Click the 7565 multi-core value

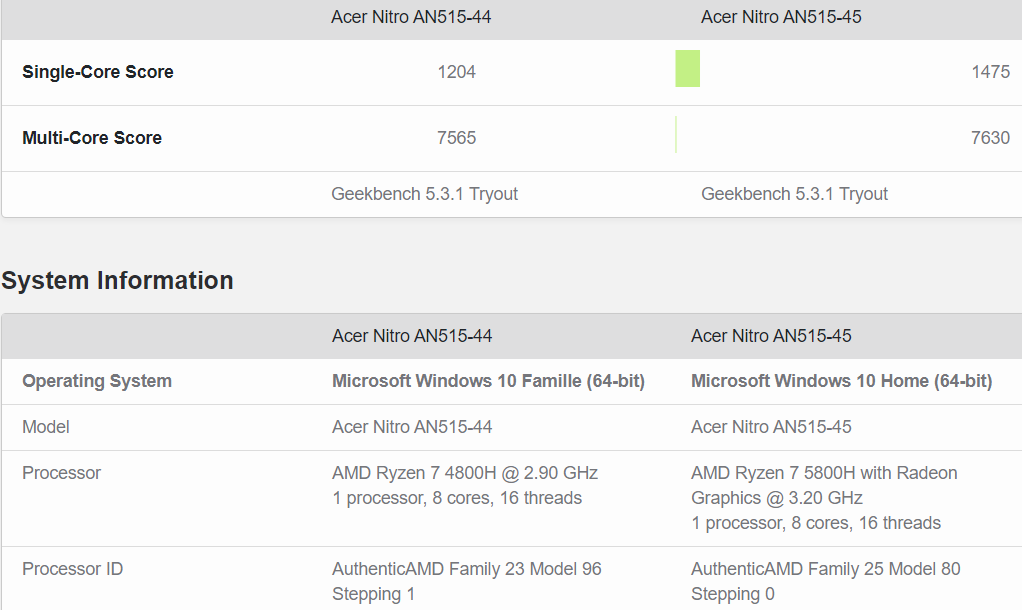tap(456, 138)
